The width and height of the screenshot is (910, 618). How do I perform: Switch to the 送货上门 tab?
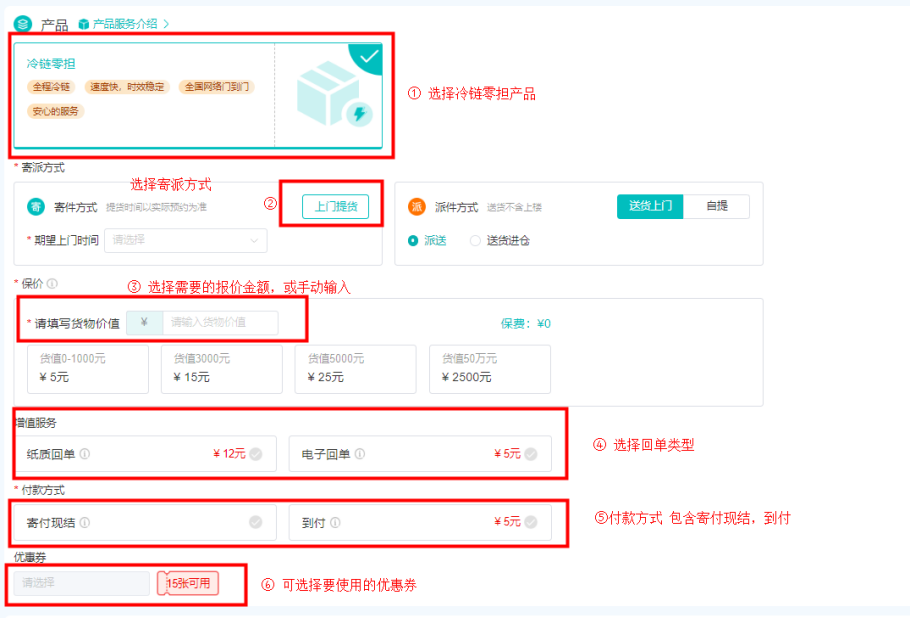pos(650,207)
